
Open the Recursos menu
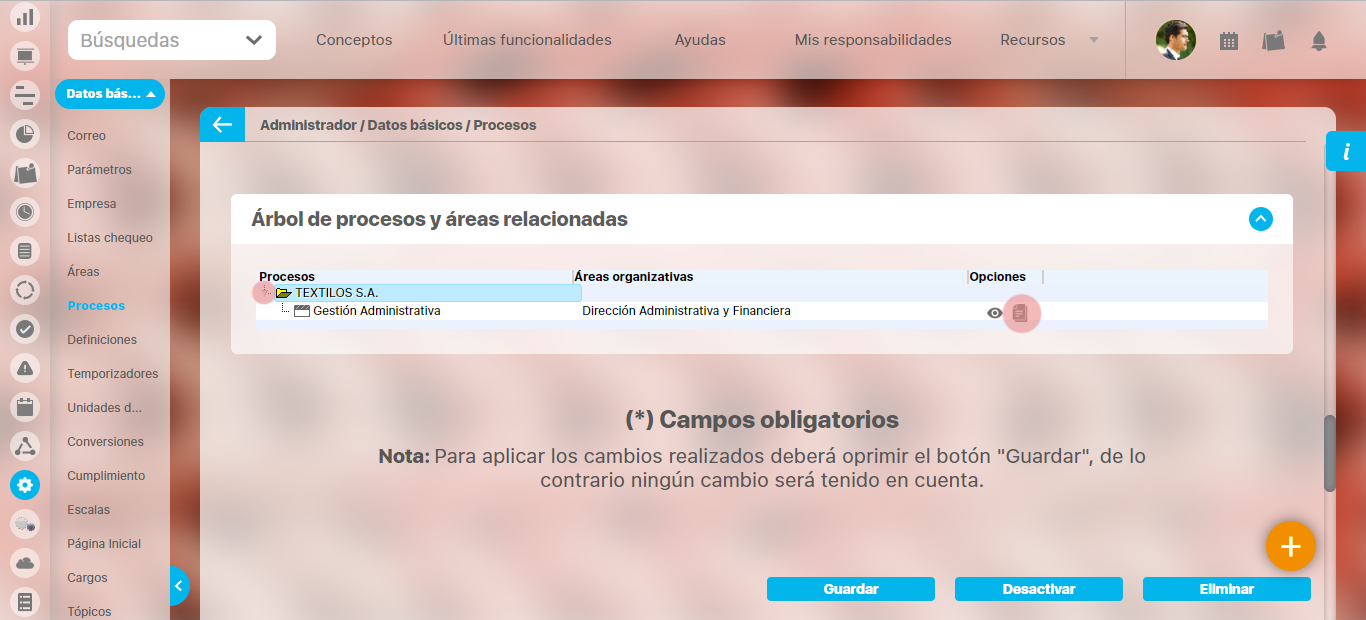(1033, 40)
